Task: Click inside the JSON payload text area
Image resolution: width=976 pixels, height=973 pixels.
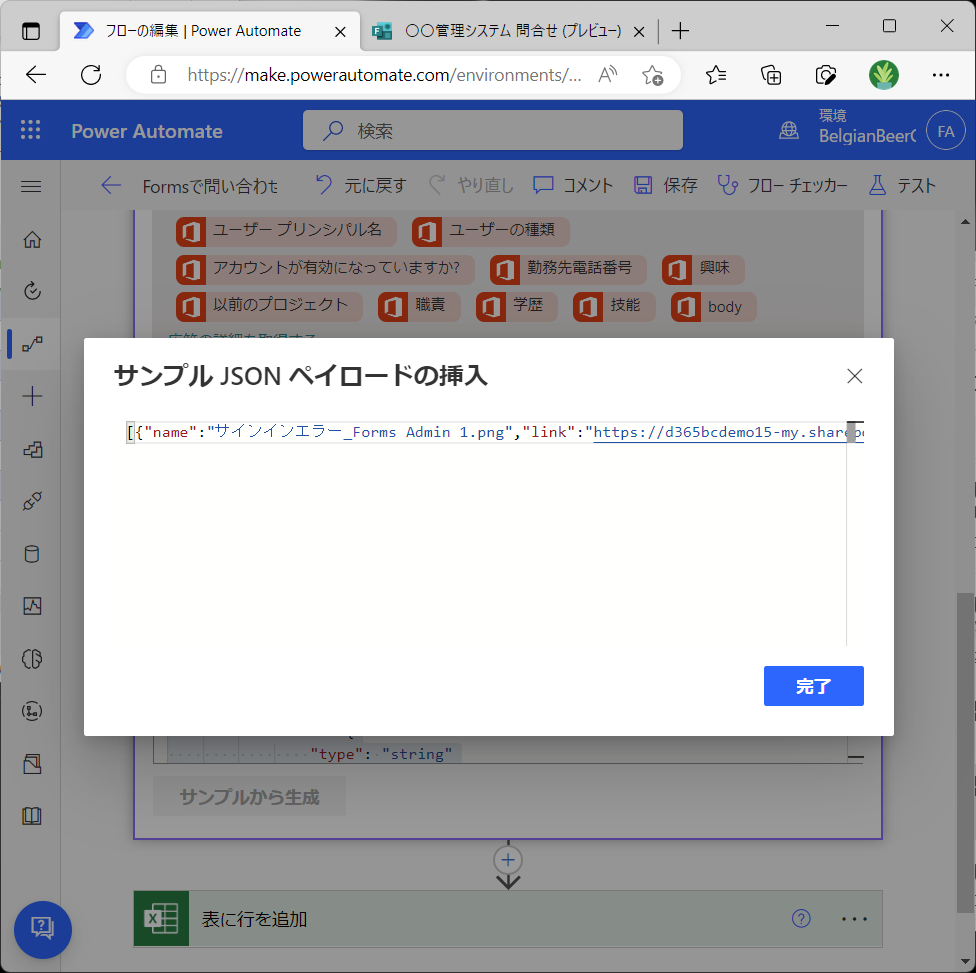Action: (486, 534)
